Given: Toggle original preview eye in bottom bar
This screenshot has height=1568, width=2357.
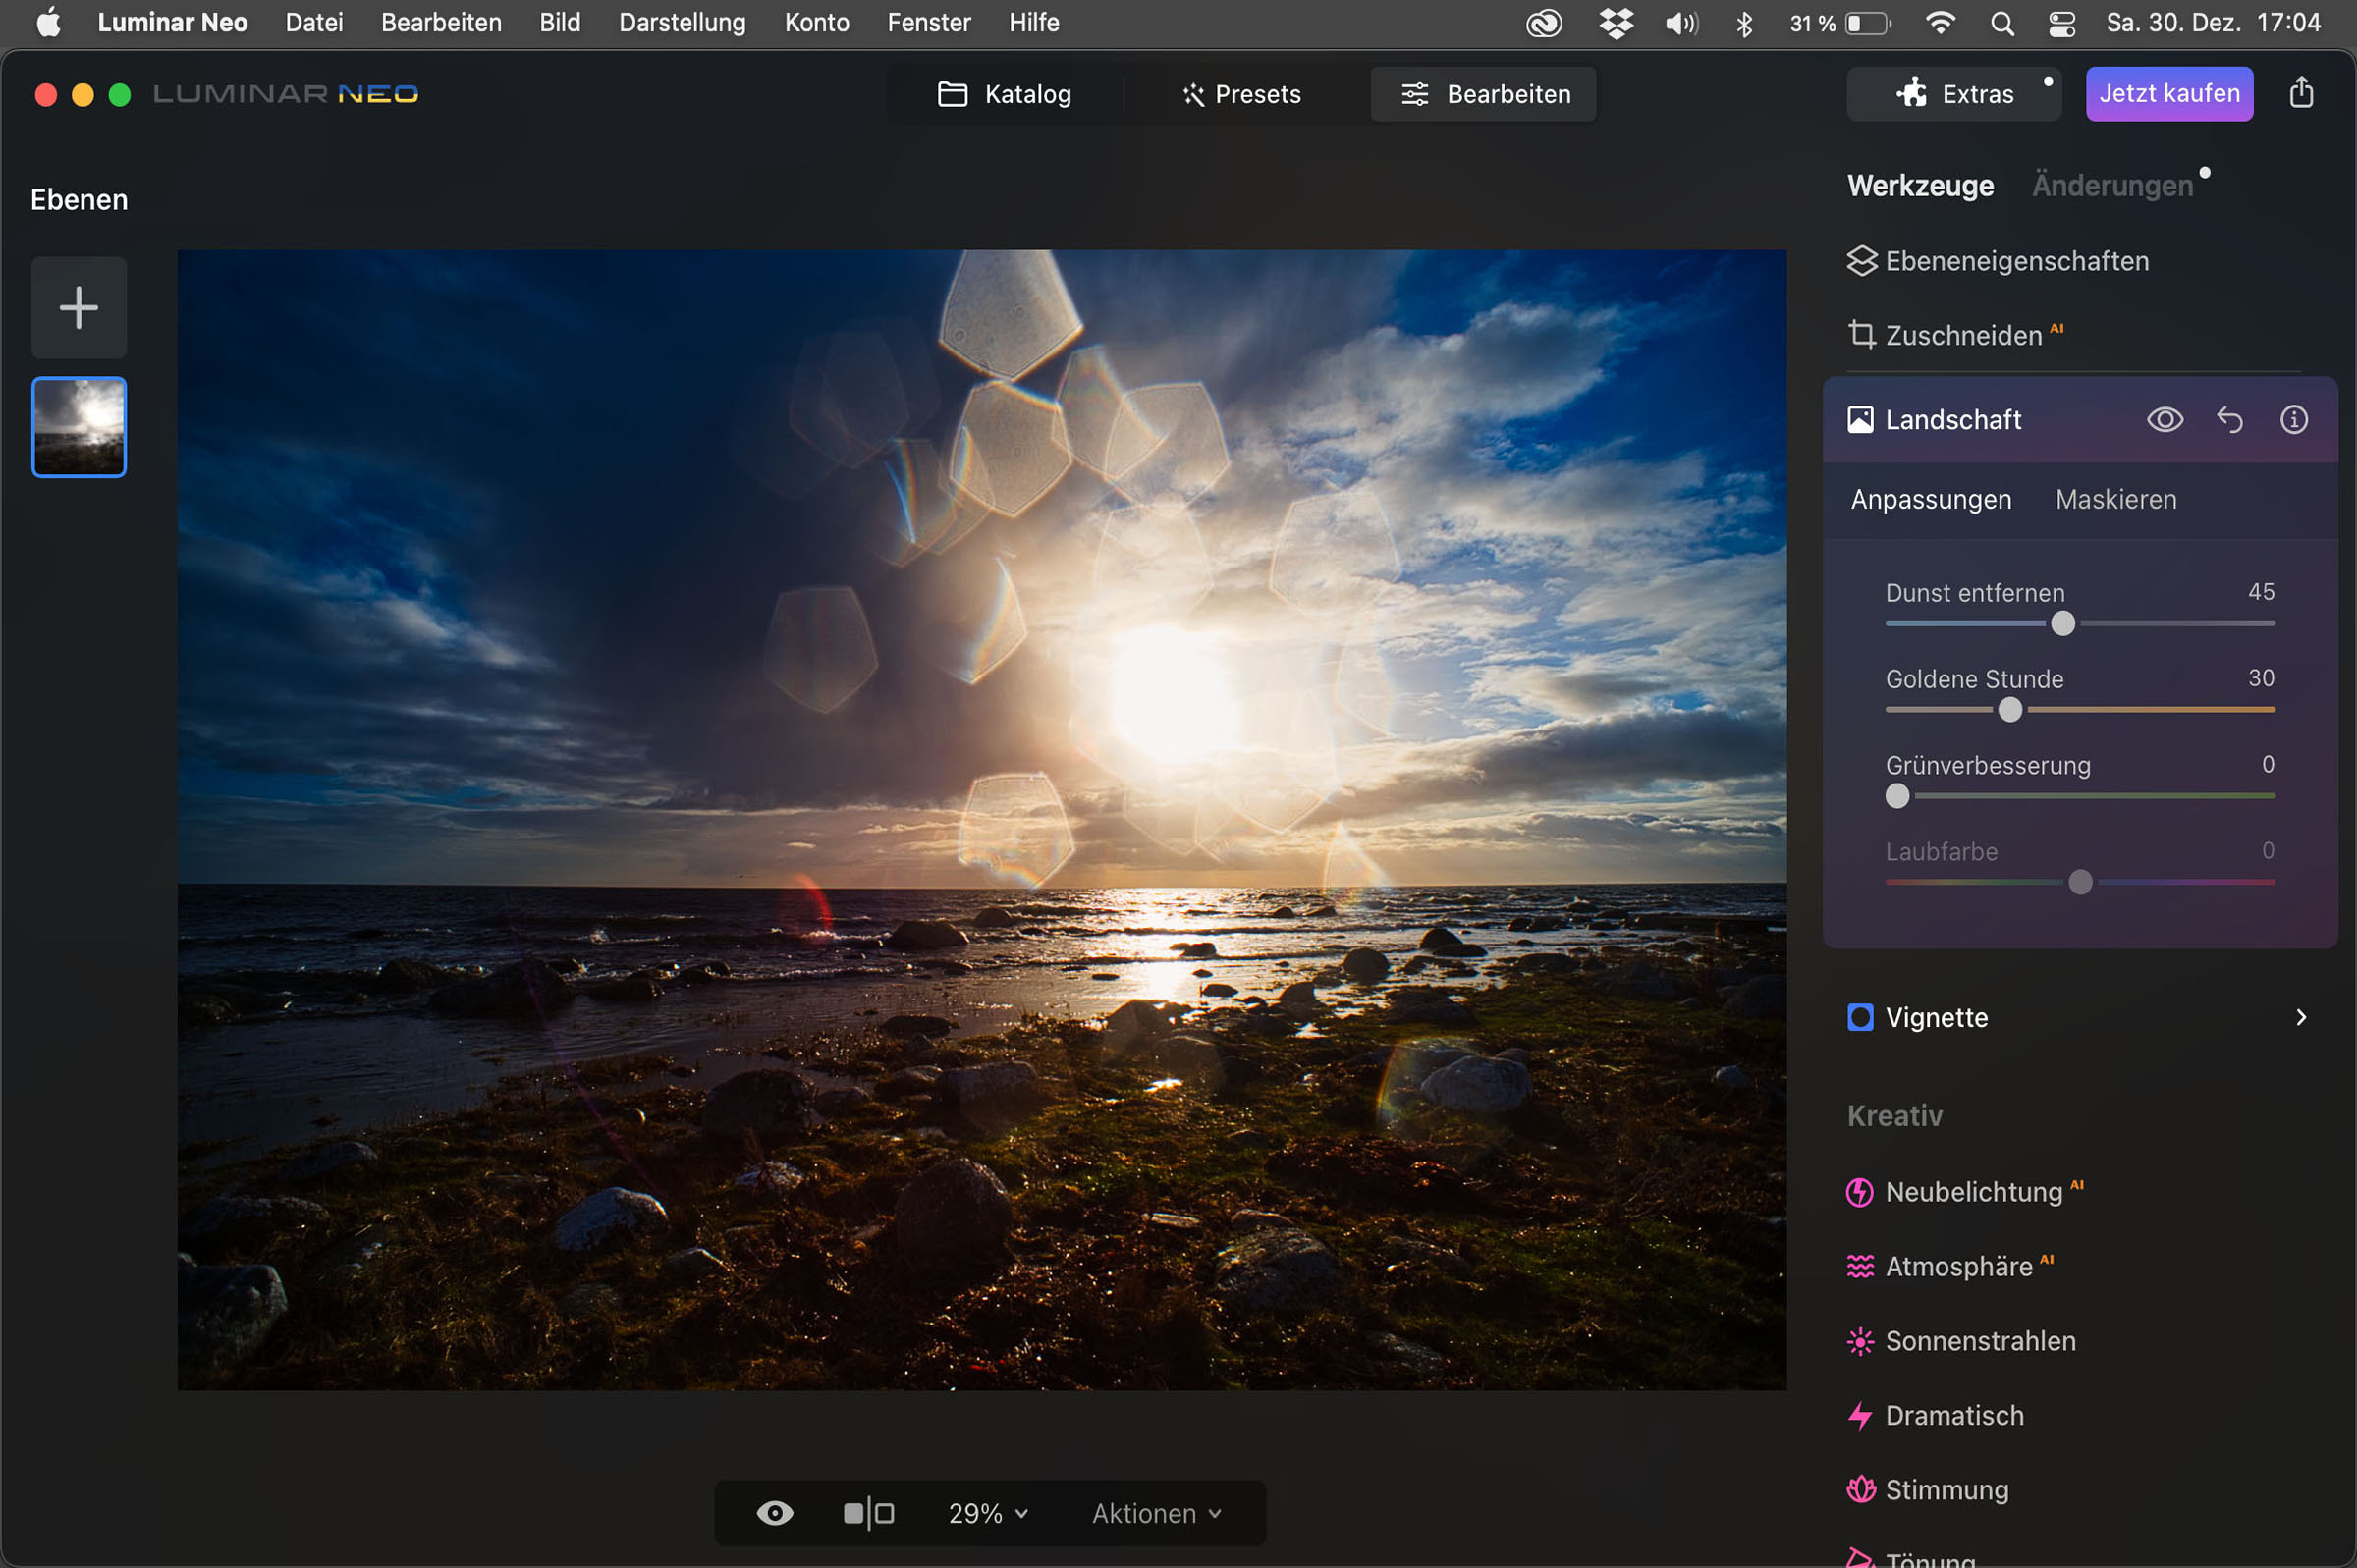Looking at the screenshot, I should (x=774, y=1513).
